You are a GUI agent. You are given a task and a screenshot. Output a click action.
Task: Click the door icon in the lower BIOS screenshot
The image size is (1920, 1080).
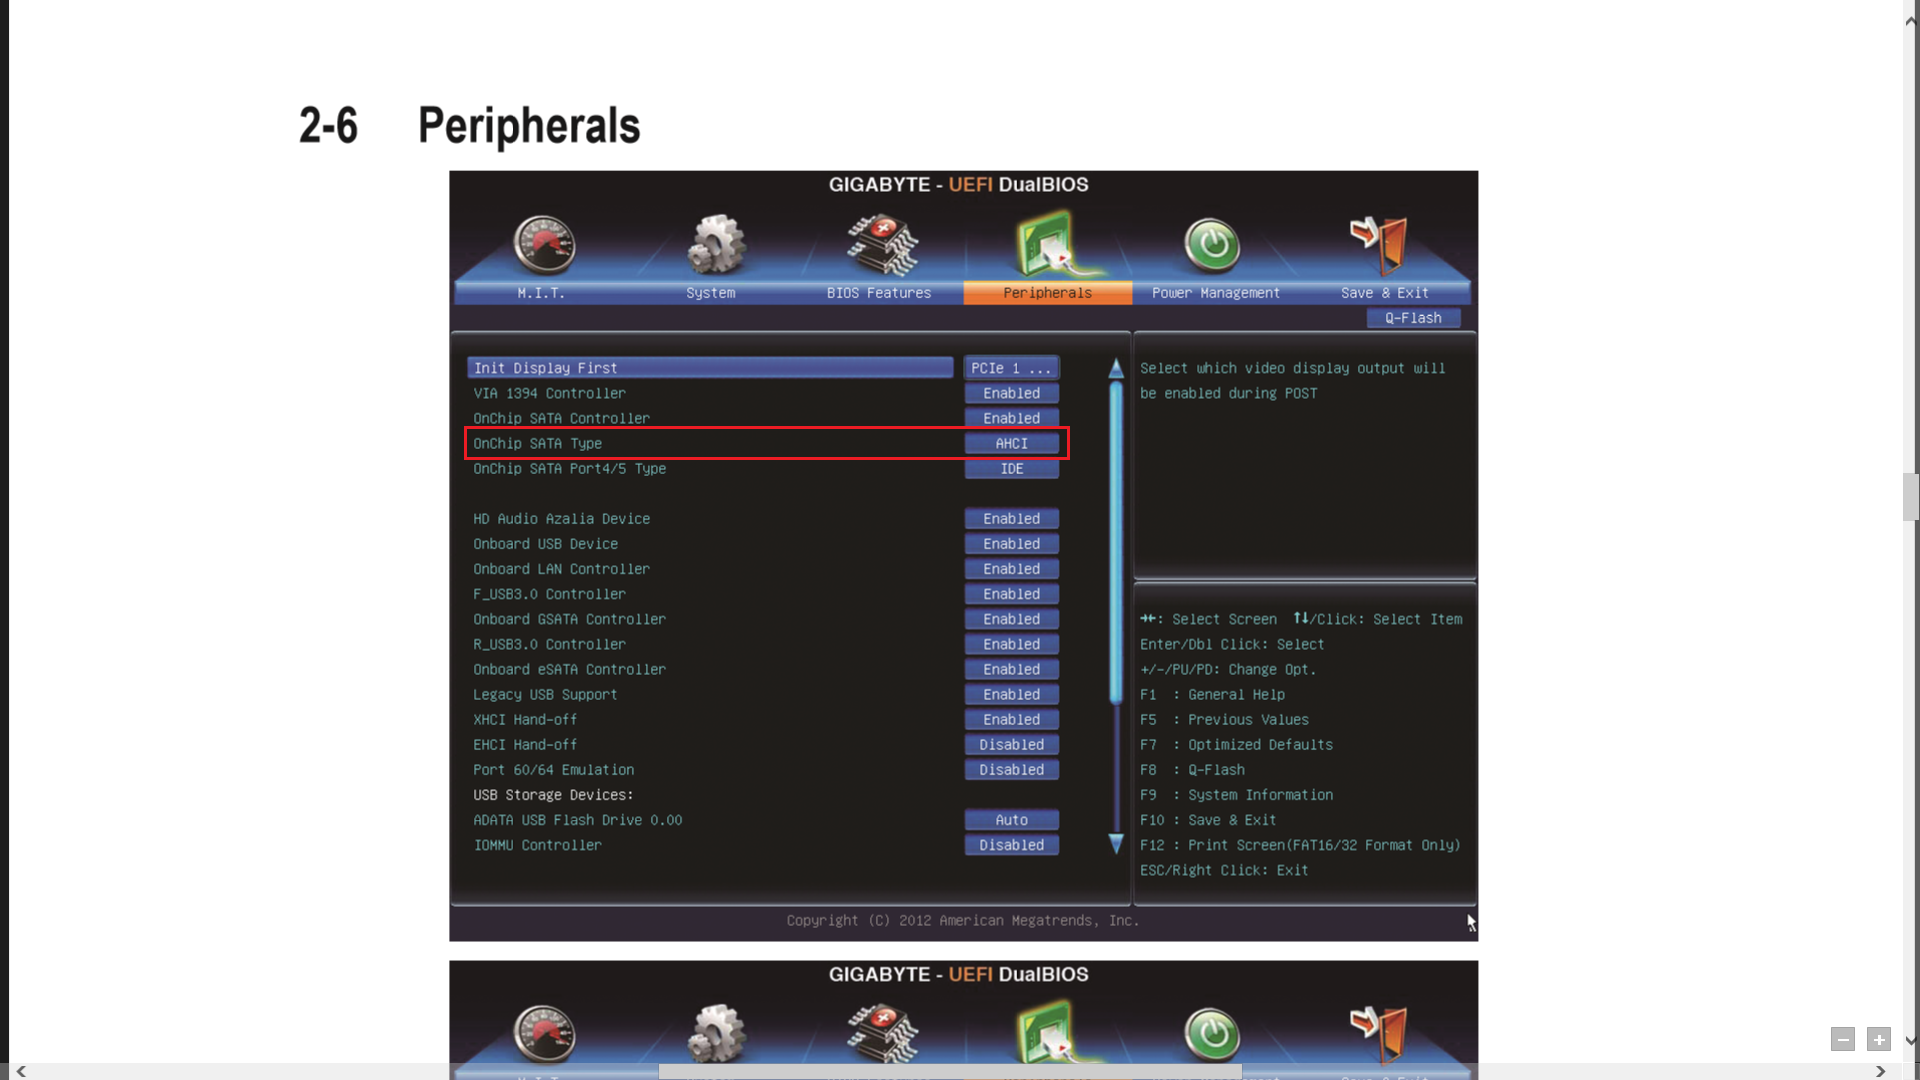click(x=1380, y=1034)
